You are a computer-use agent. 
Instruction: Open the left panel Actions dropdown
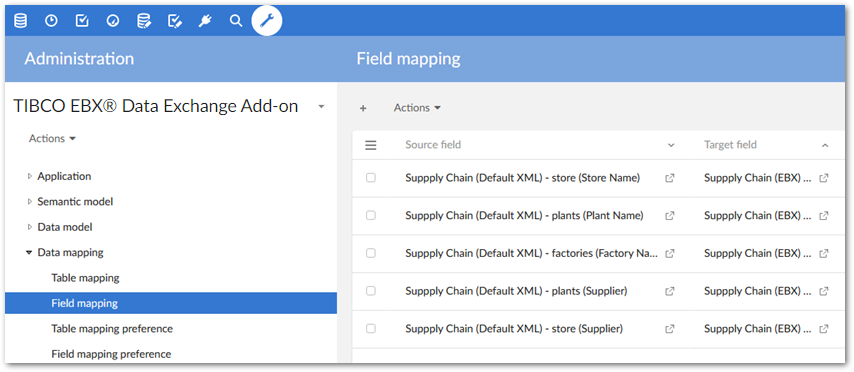52,139
